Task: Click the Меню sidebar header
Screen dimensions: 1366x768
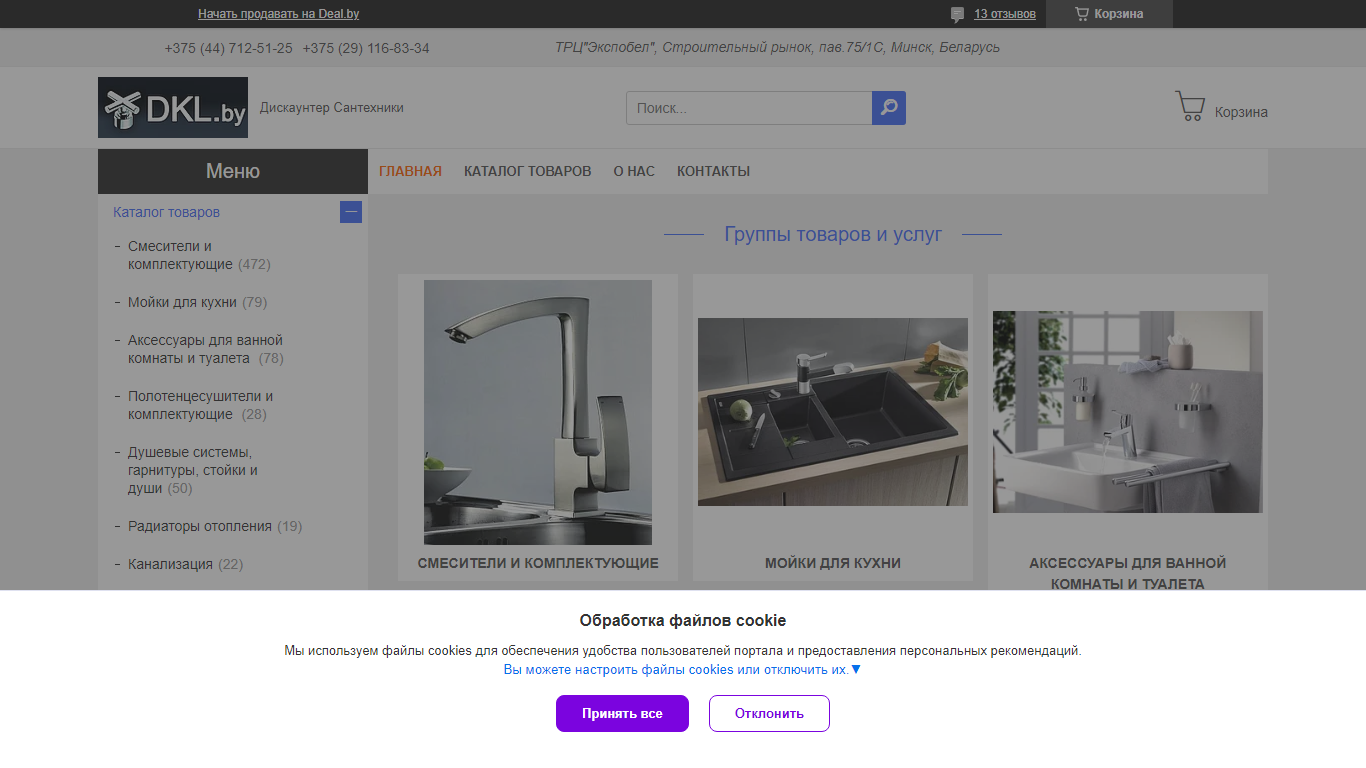Action: click(x=233, y=171)
